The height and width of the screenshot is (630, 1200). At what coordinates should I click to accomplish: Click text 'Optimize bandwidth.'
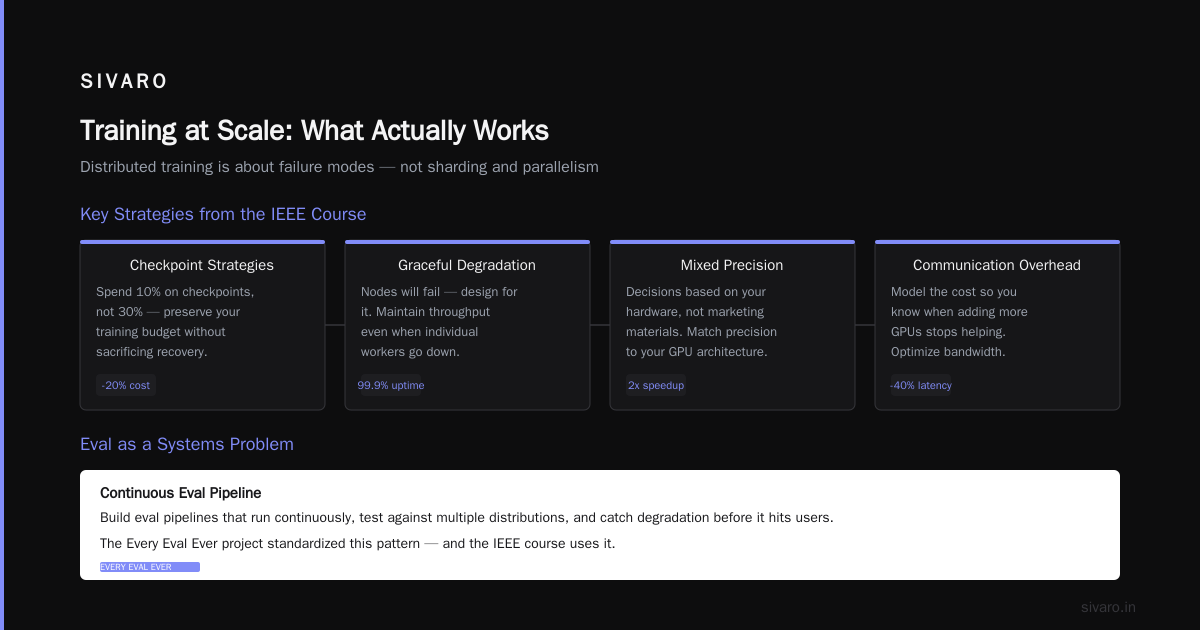(x=948, y=352)
